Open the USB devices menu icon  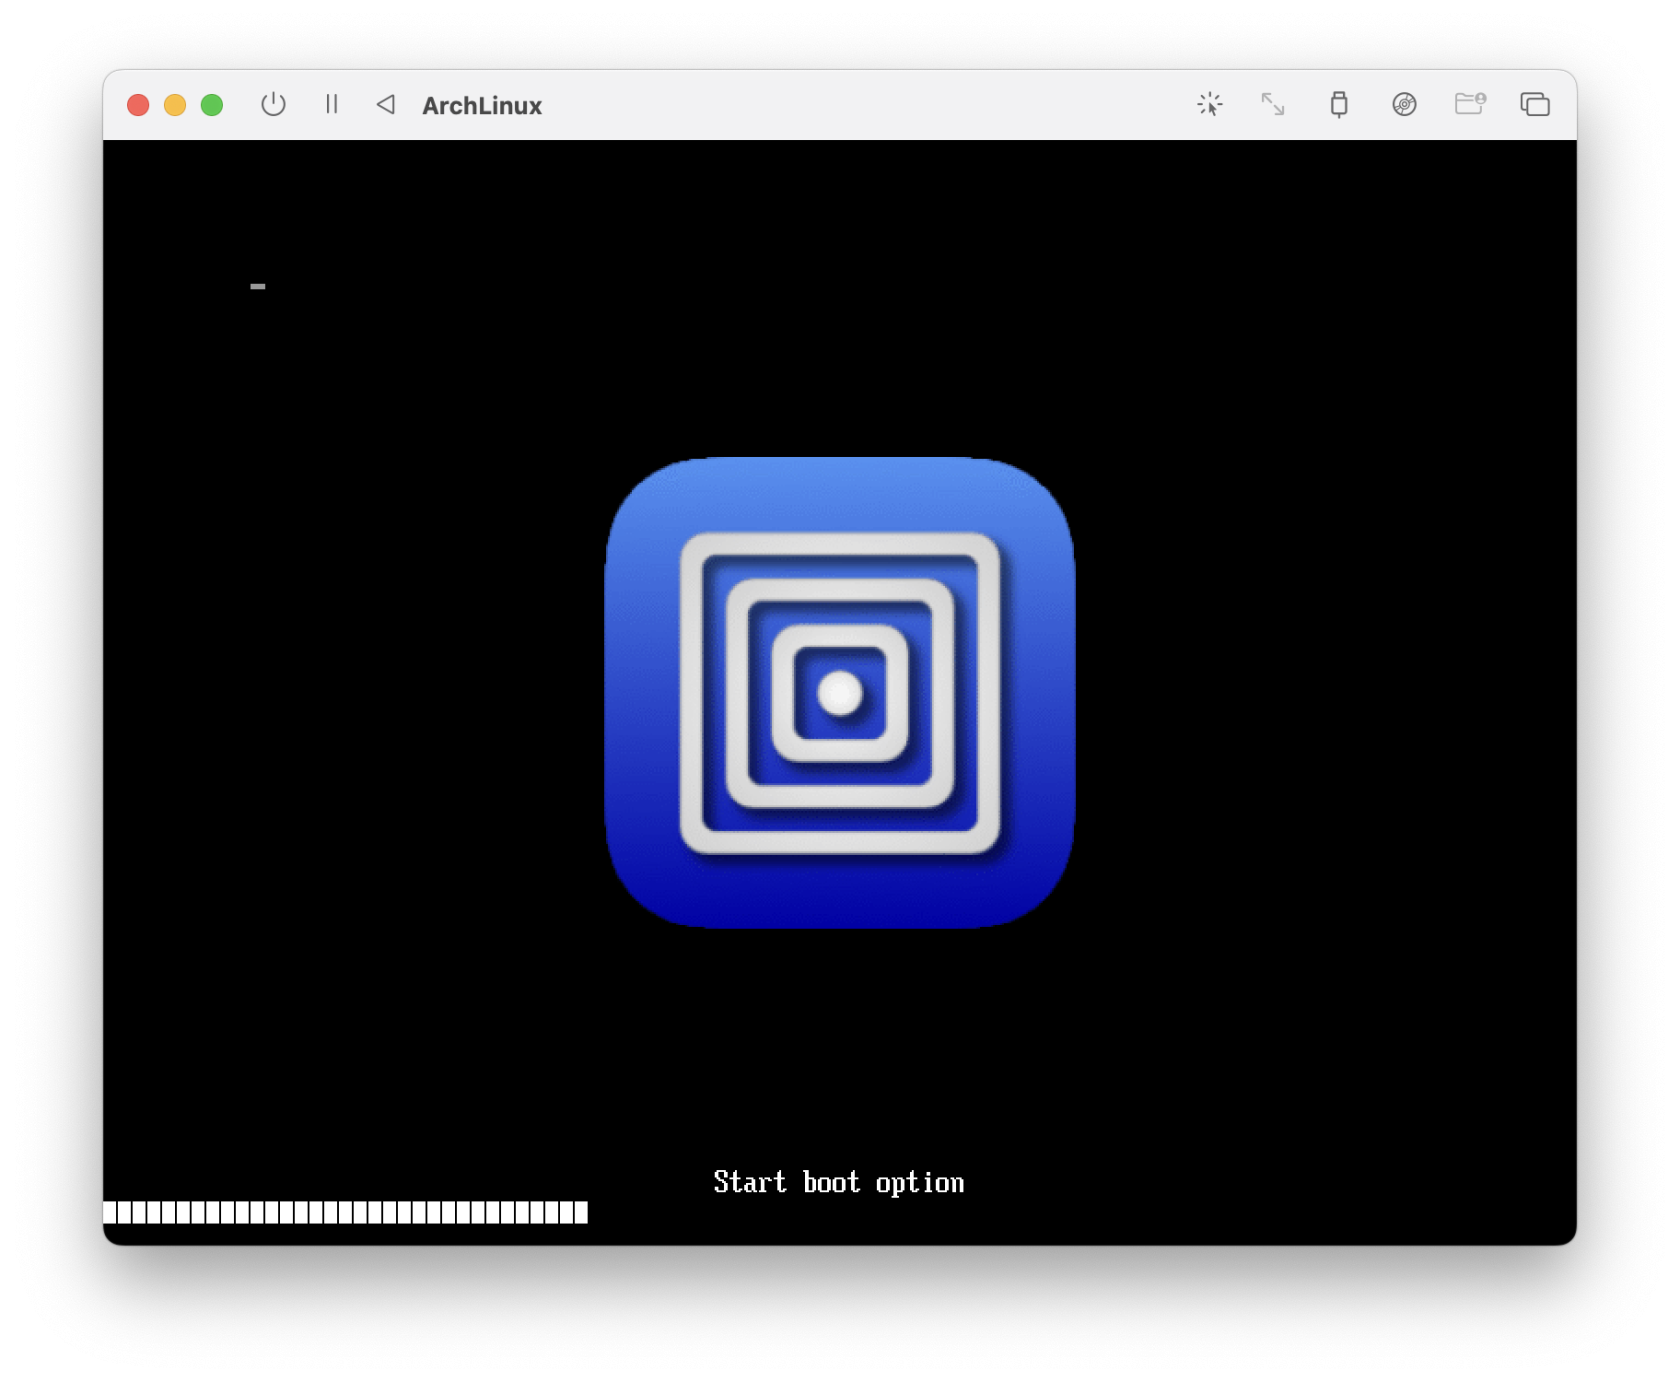tap(1339, 104)
